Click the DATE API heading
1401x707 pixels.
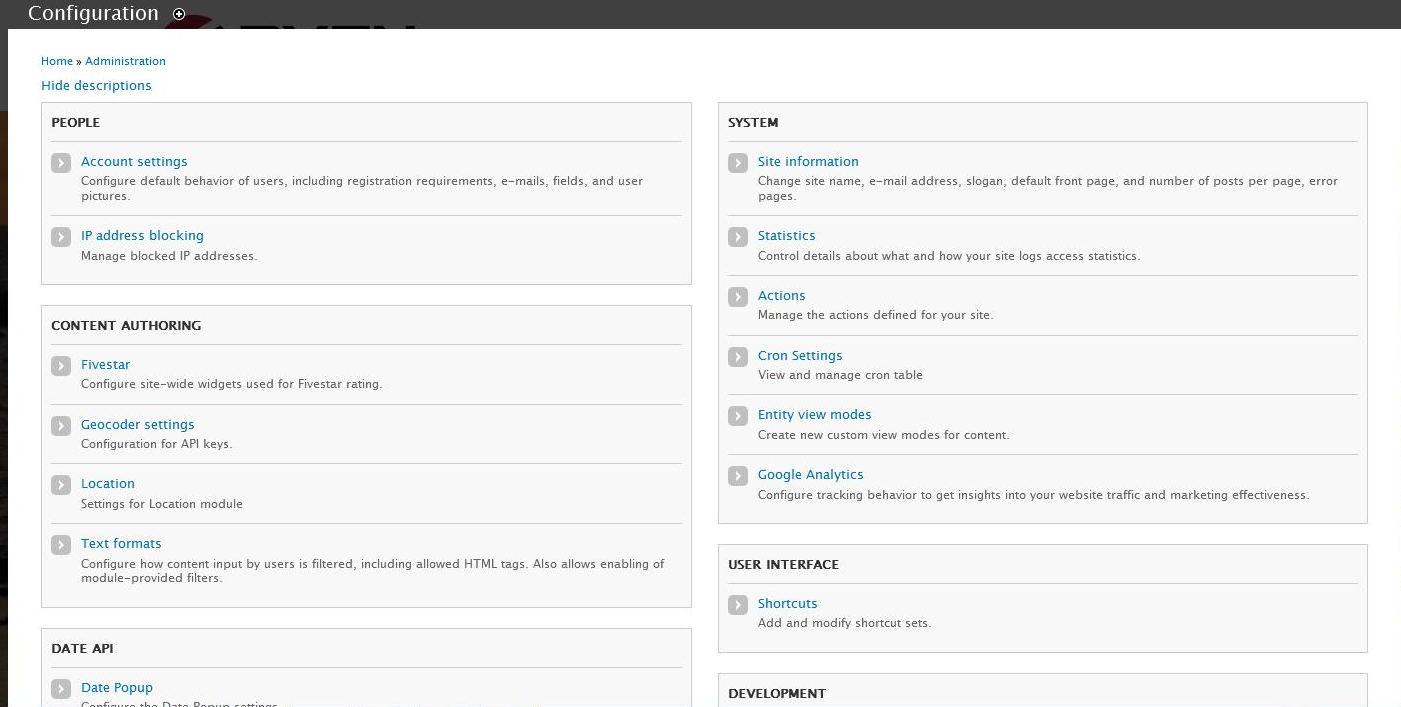point(82,649)
